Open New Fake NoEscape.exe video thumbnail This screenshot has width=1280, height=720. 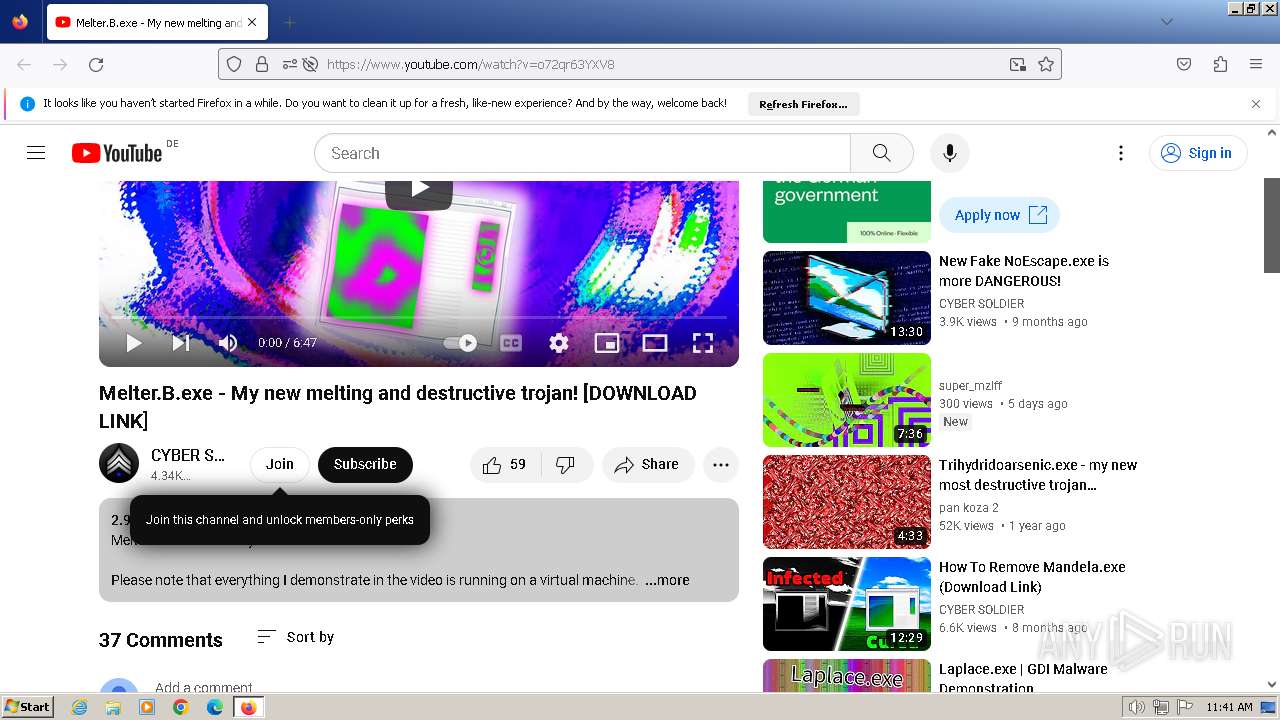(847, 298)
